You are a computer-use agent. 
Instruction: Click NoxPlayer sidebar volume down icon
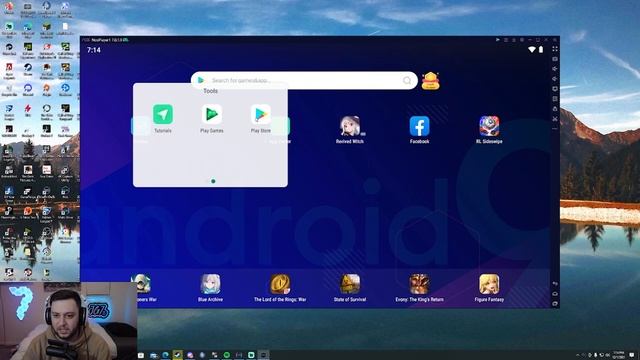point(555,79)
